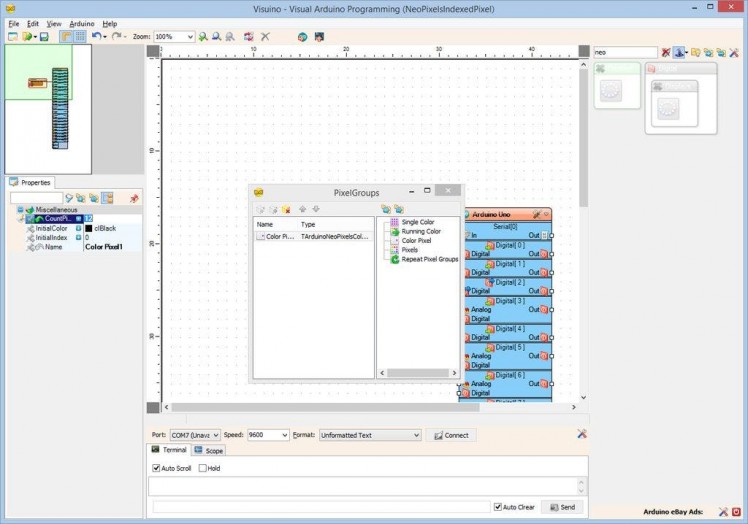Screen dimensions: 748x524
Task: Click the Save project icon in toolbar
Action: [x=44, y=37]
